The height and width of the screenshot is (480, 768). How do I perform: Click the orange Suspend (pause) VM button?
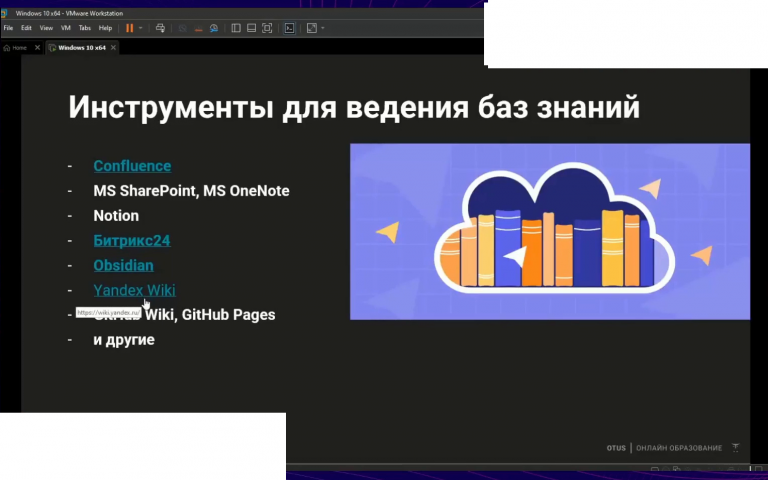(129, 28)
